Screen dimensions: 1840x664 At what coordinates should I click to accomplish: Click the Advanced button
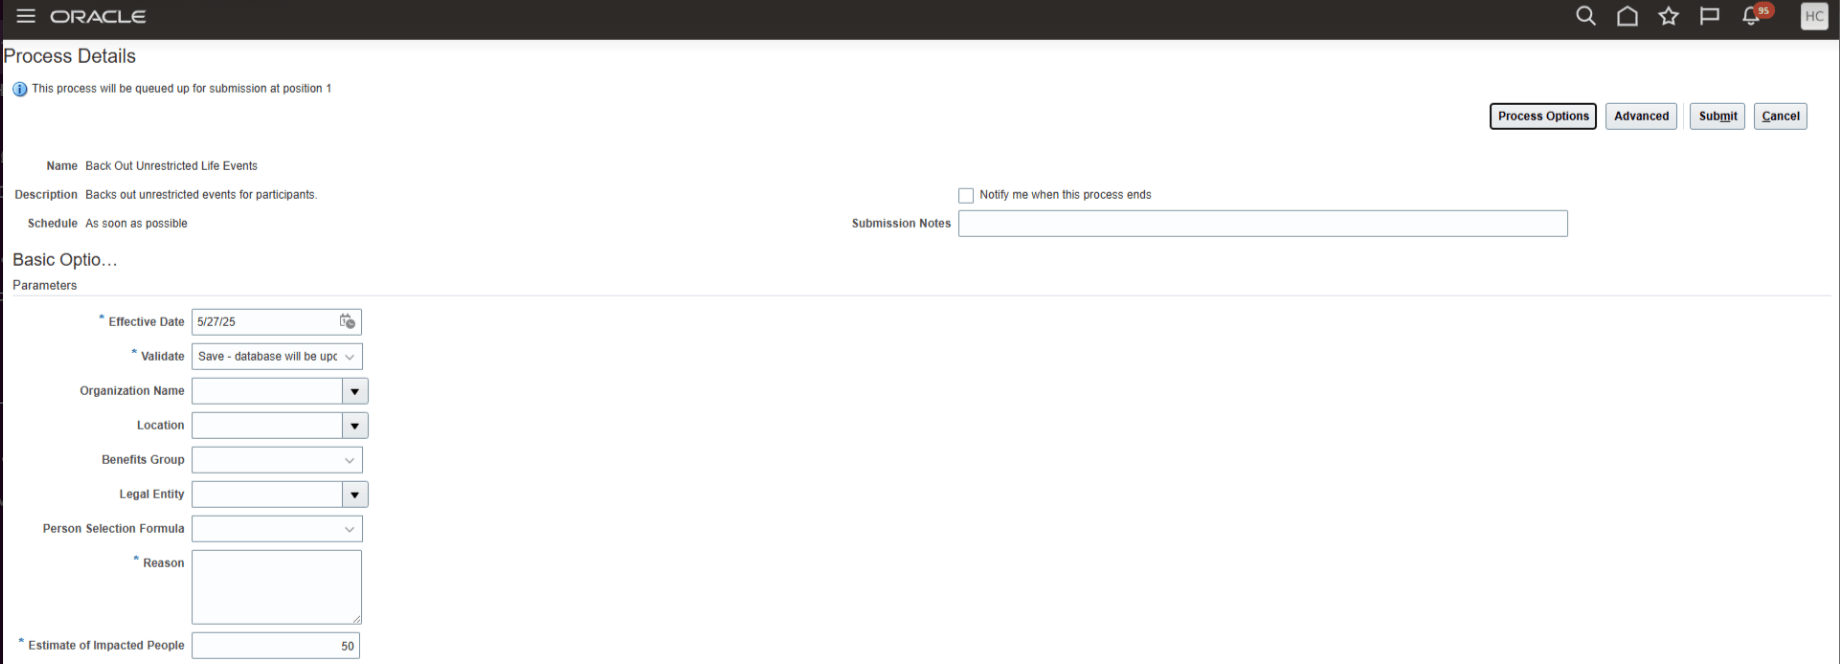(1641, 116)
